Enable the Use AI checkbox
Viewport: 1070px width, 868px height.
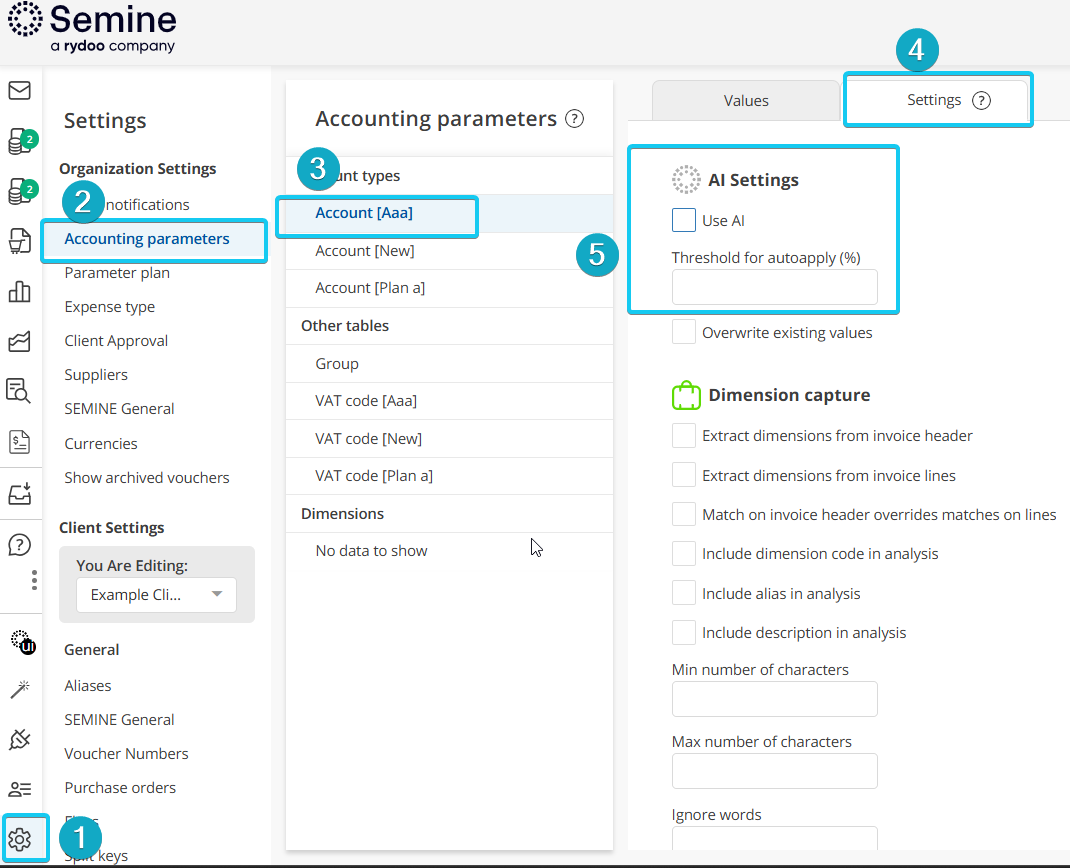684,220
